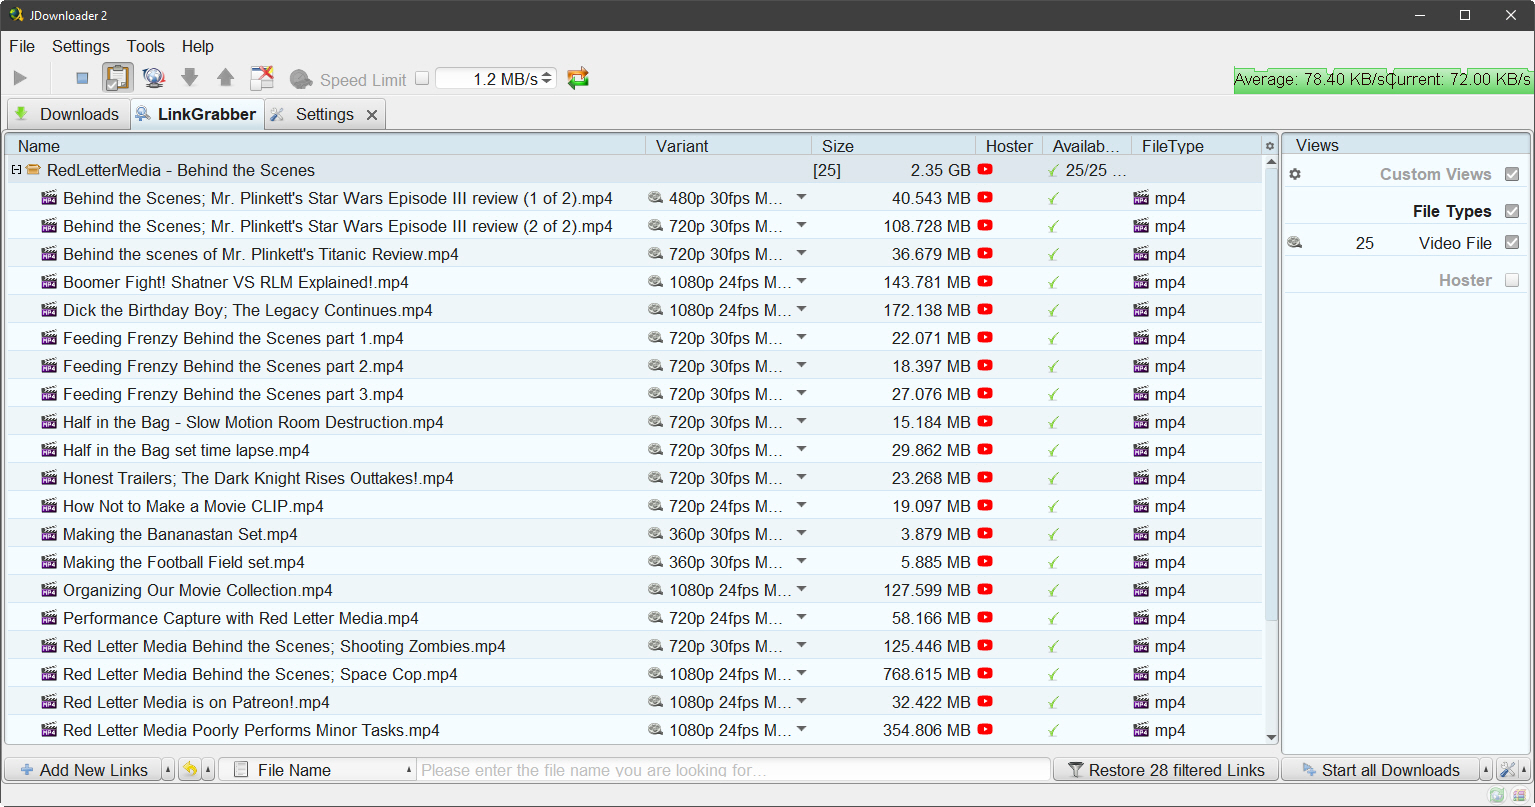
Task: Check the Hoster views checkbox
Action: pos(1512,280)
